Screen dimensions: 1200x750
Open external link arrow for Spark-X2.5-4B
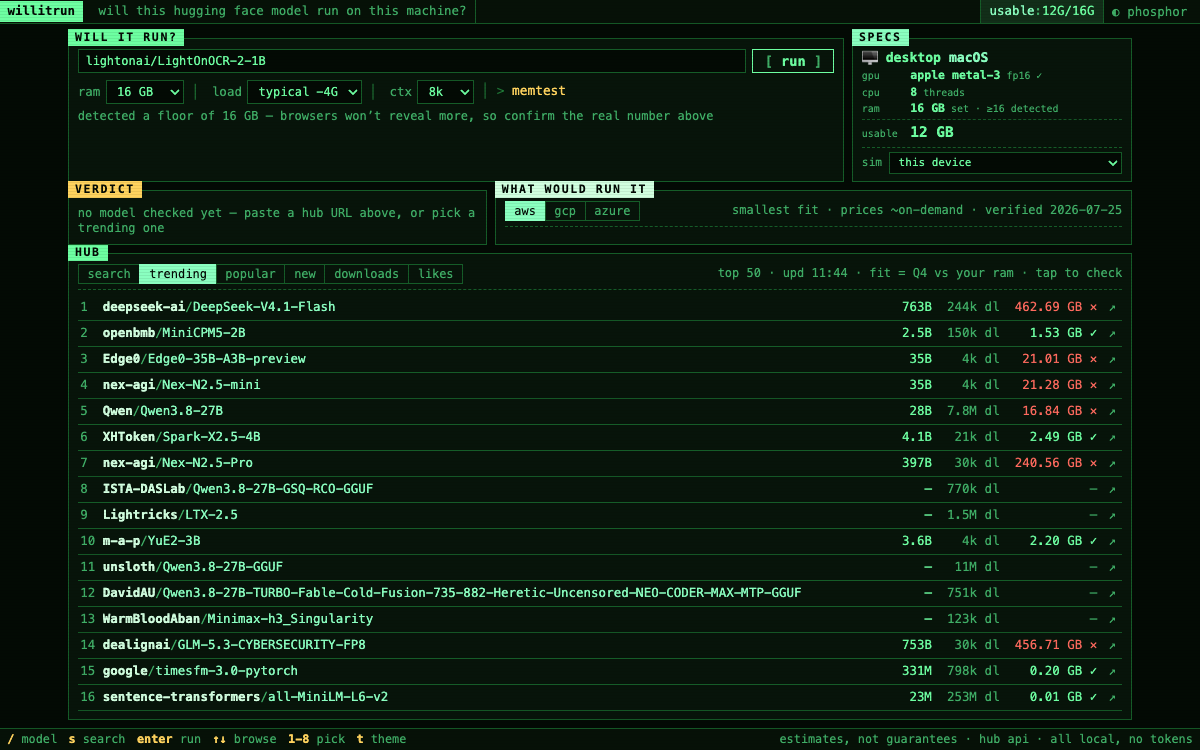[1112, 437]
